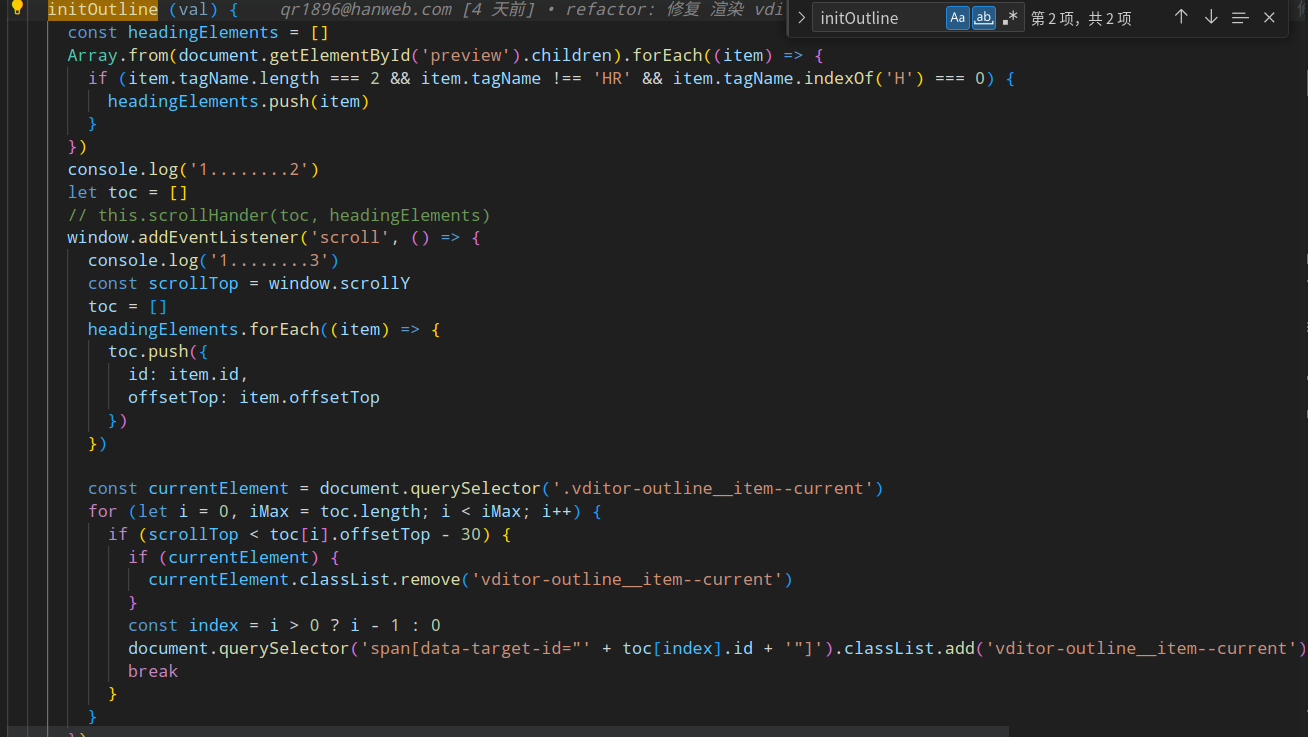Toggle Match Whole Word in find
The width and height of the screenshot is (1308, 737).
coord(984,18)
